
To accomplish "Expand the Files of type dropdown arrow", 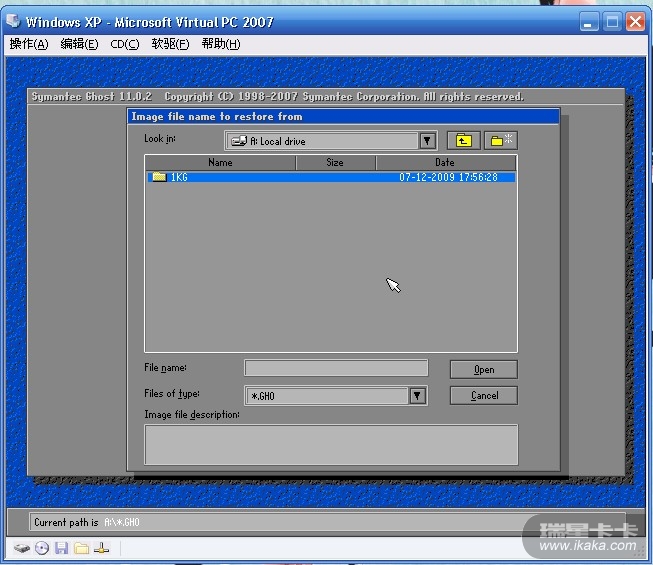I will click(x=417, y=396).
